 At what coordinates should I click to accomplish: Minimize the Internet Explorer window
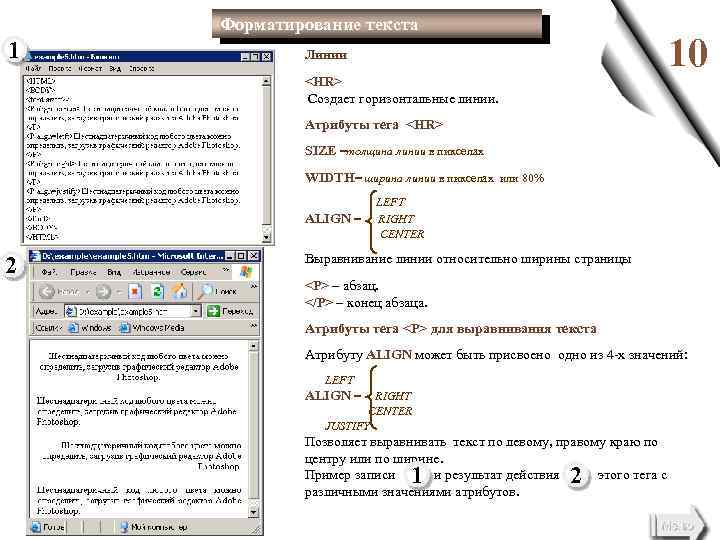pos(230,256)
